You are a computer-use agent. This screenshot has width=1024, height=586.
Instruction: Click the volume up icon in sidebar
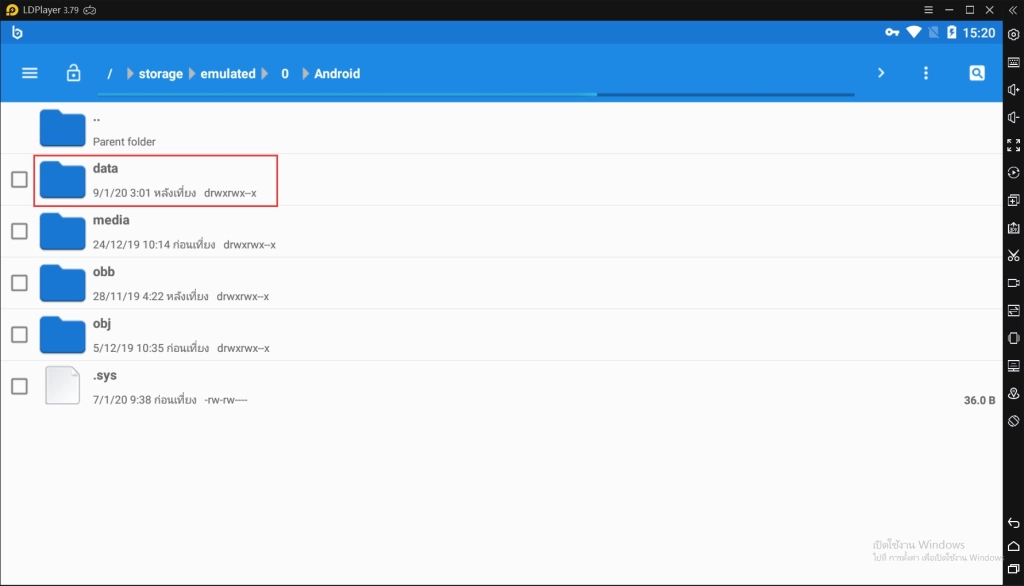[1014, 90]
